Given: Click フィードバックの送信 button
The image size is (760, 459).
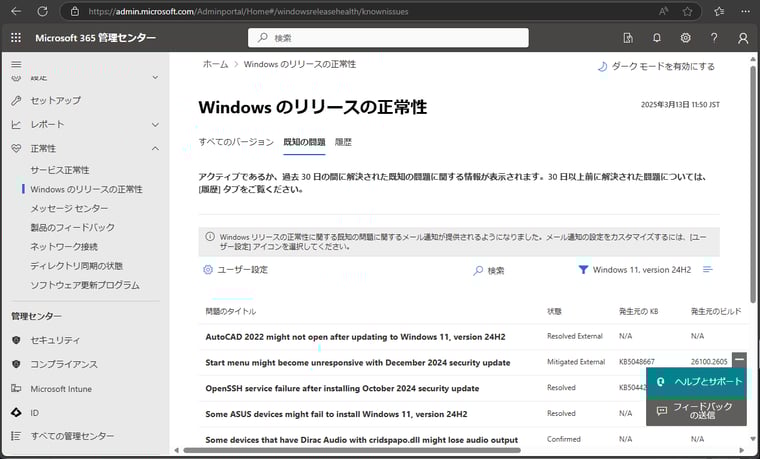Looking at the screenshot, I should pyautogui.click(x=697, y=410).
